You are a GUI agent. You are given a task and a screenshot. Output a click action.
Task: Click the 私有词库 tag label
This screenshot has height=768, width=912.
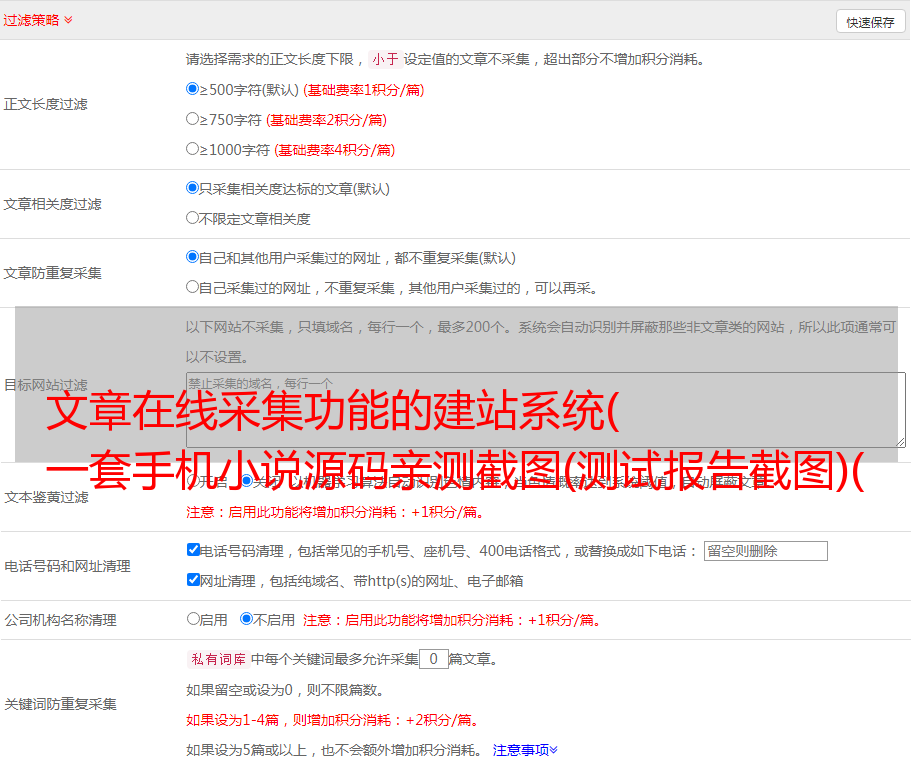pos(217,659)
